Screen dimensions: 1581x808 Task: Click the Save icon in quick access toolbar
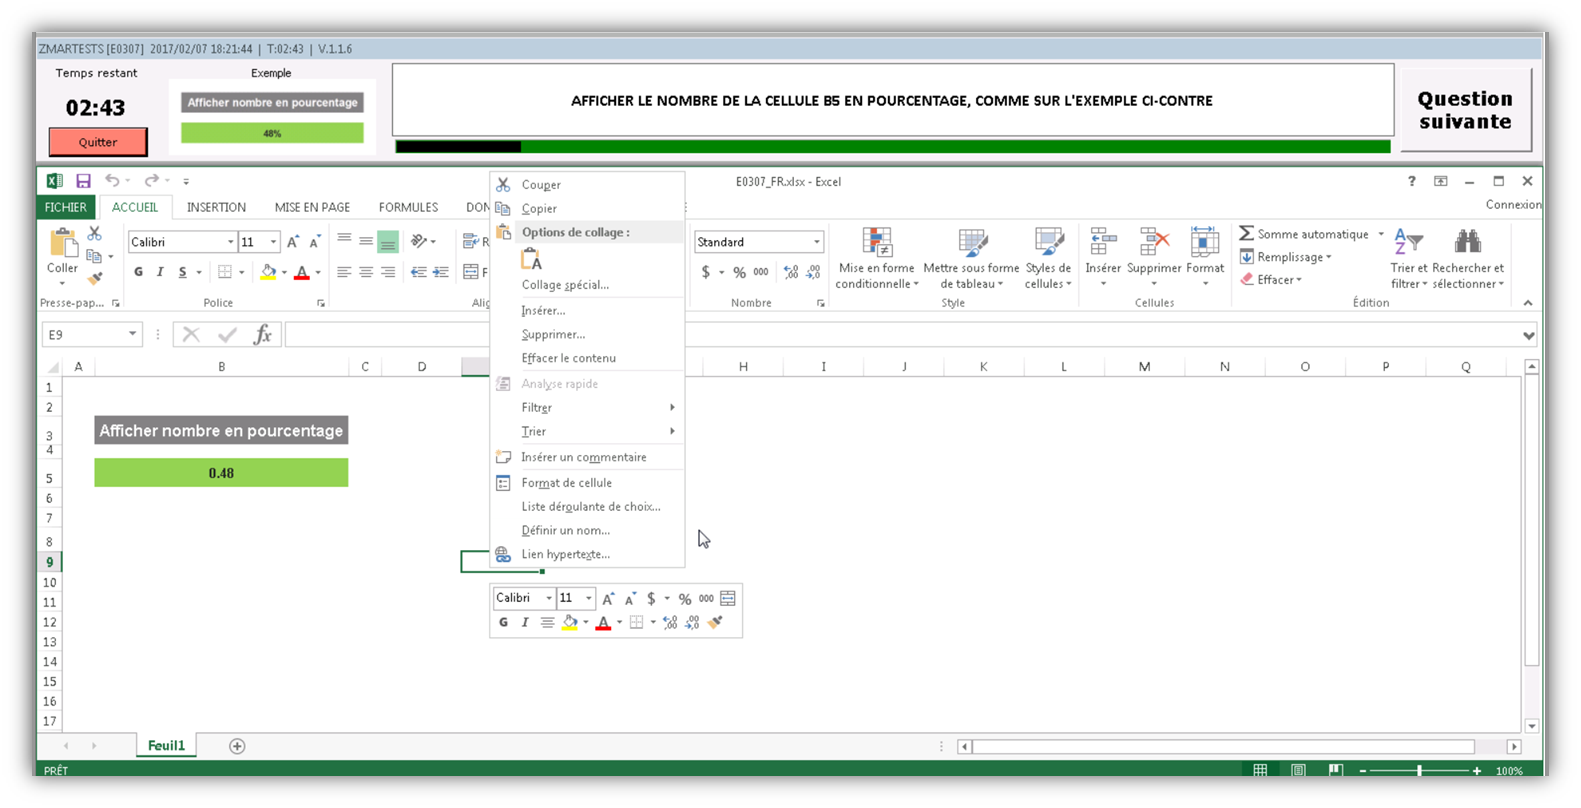tap(83, 181)
